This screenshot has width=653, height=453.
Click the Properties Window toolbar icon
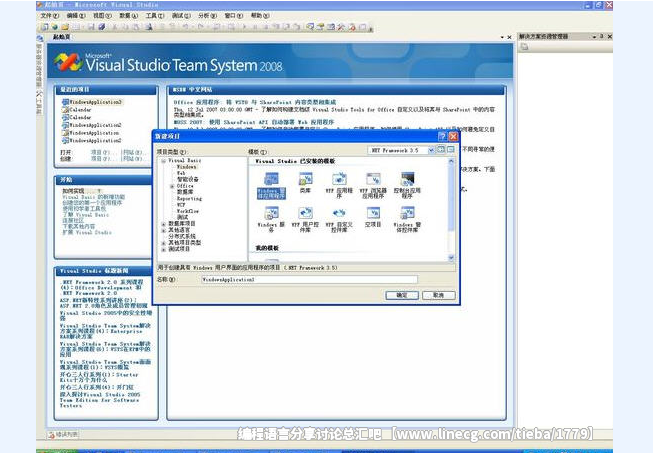320,27
